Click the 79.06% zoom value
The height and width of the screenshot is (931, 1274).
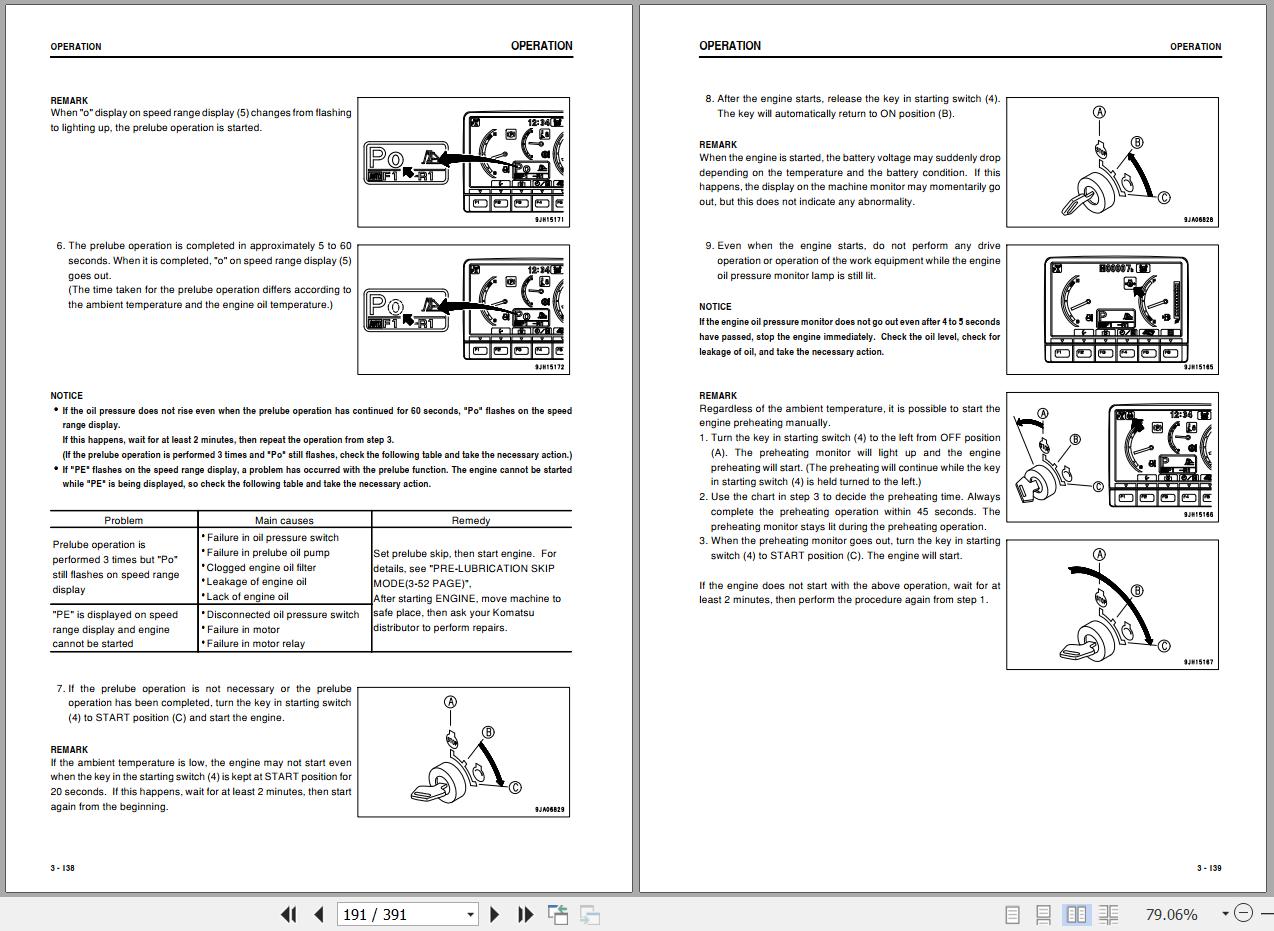(1171, 914)
